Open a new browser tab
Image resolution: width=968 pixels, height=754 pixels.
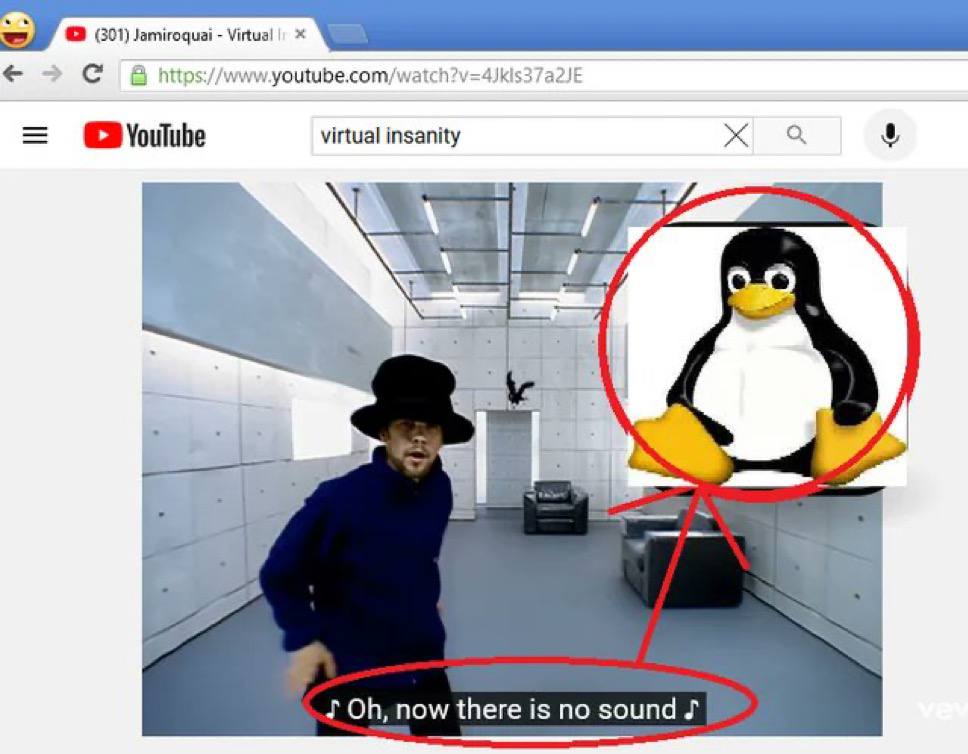coord(347,35)
